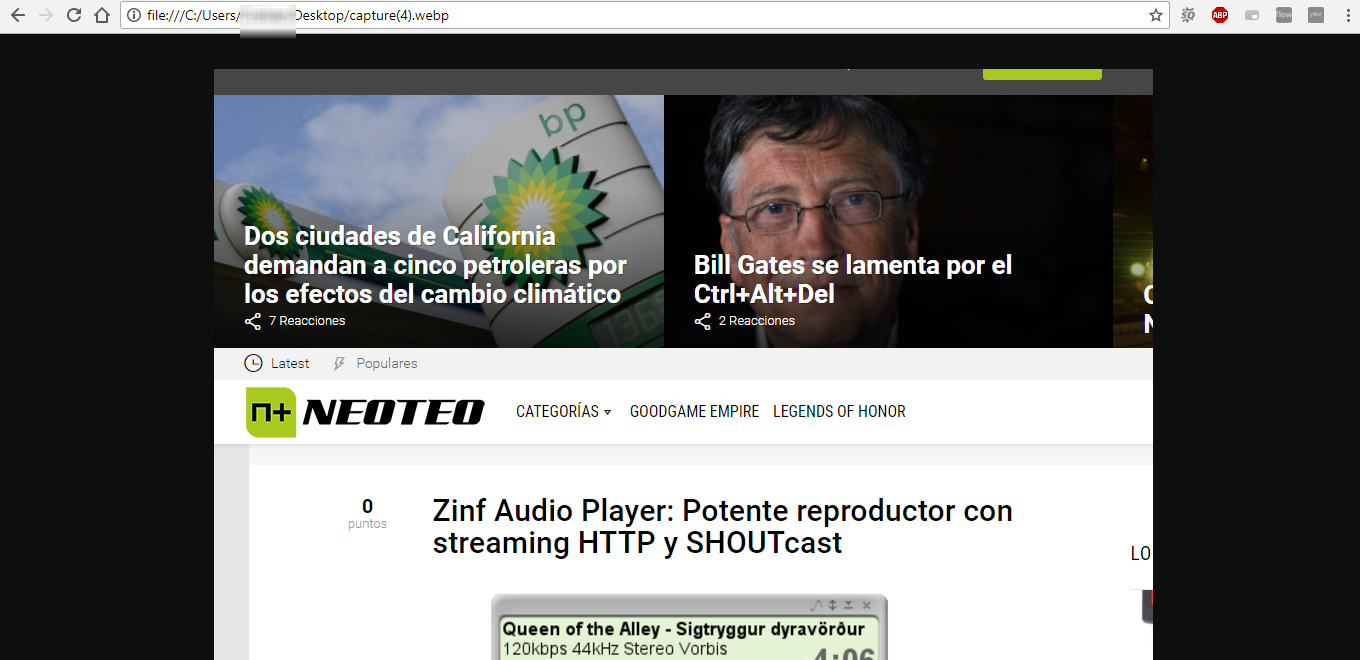Open the GOODGAME EMPIRE menu item

tap(695, 411)
